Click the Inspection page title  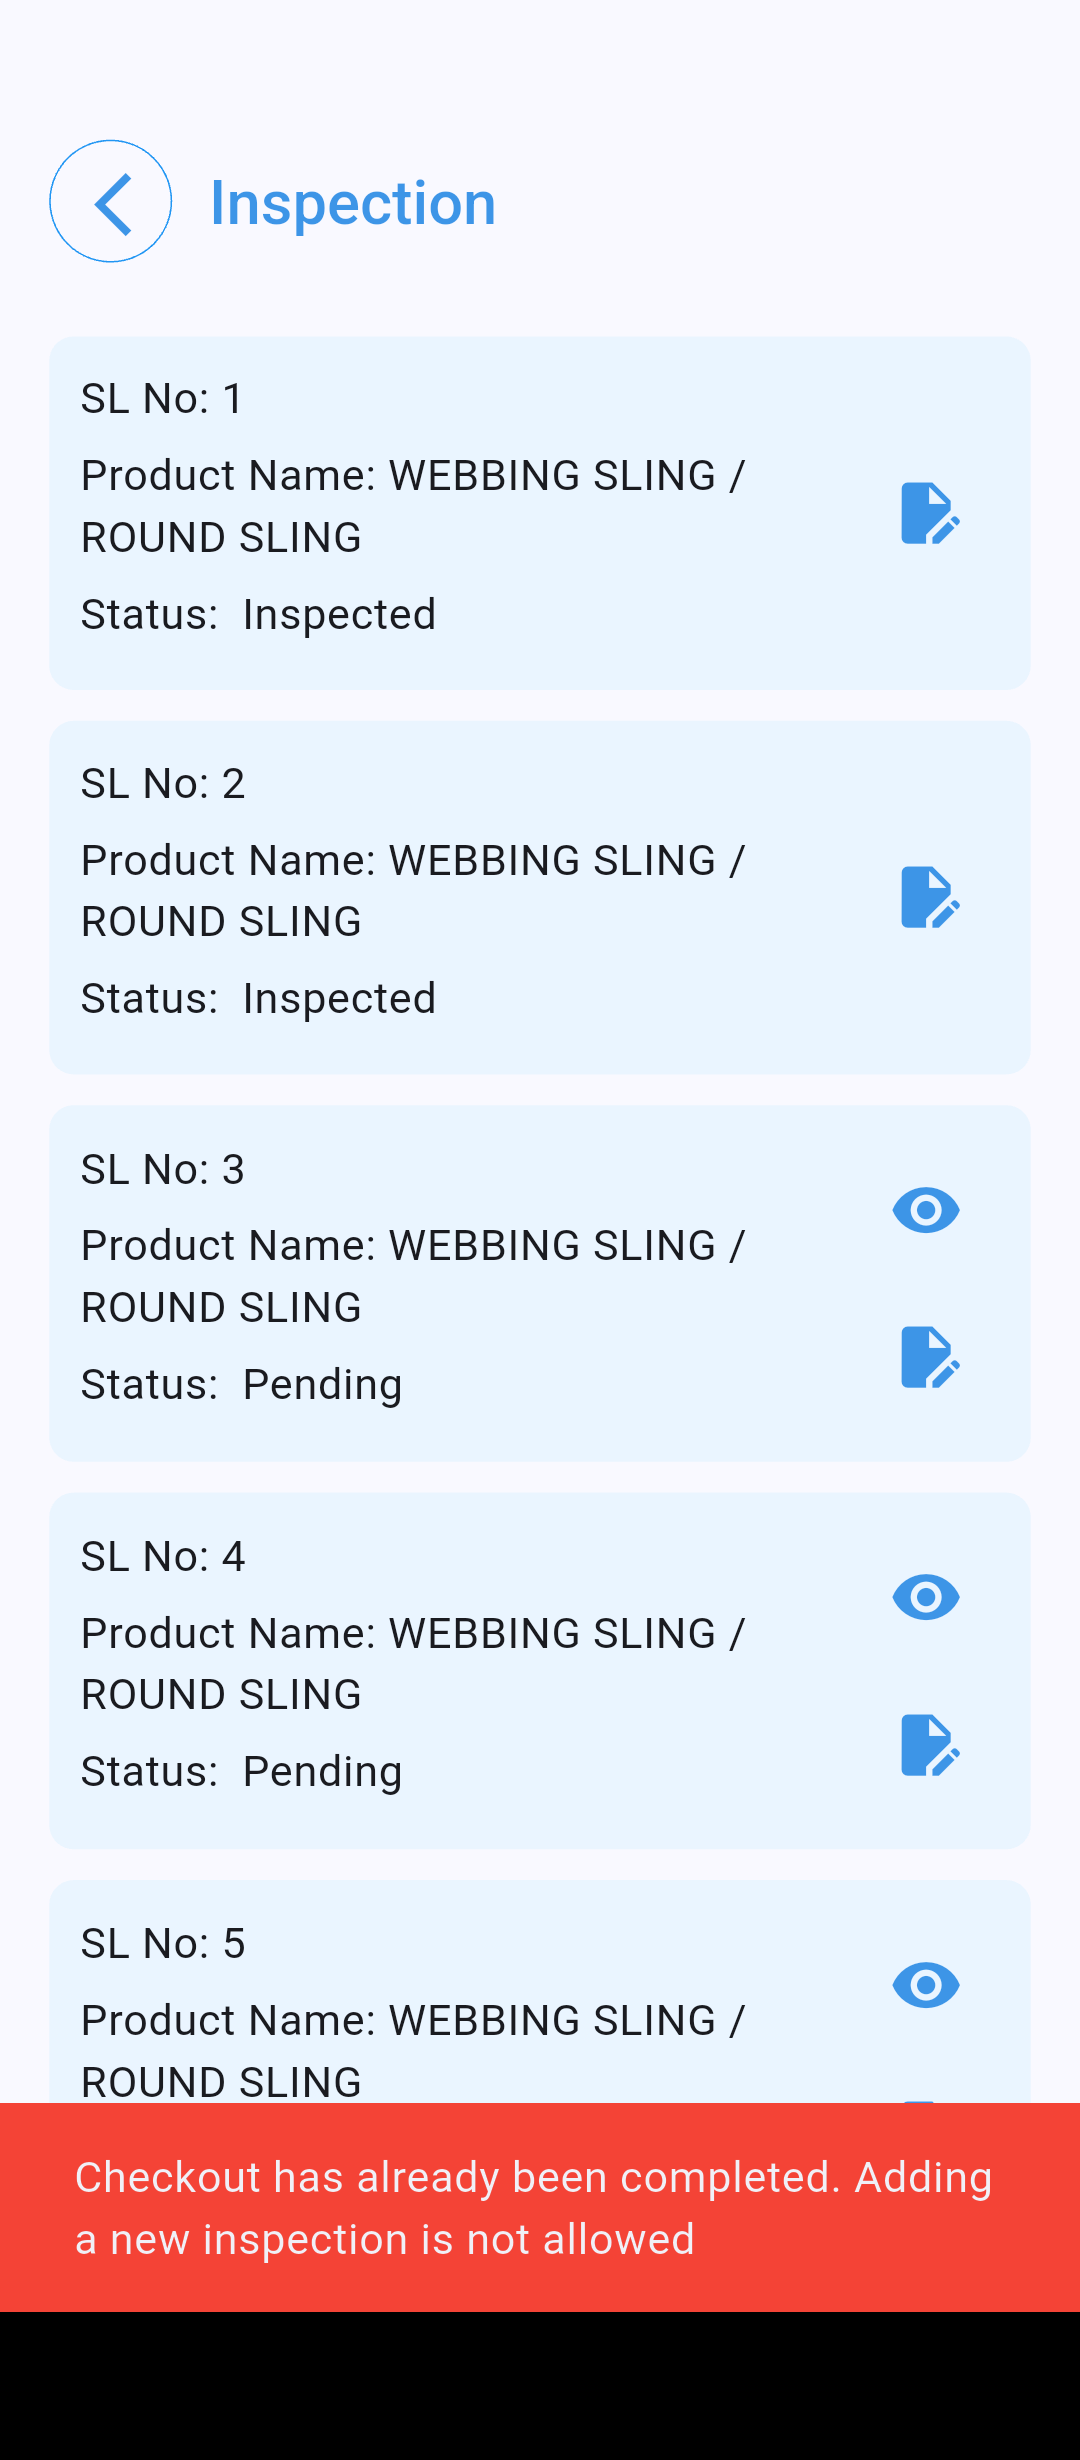tap(353, 203)
